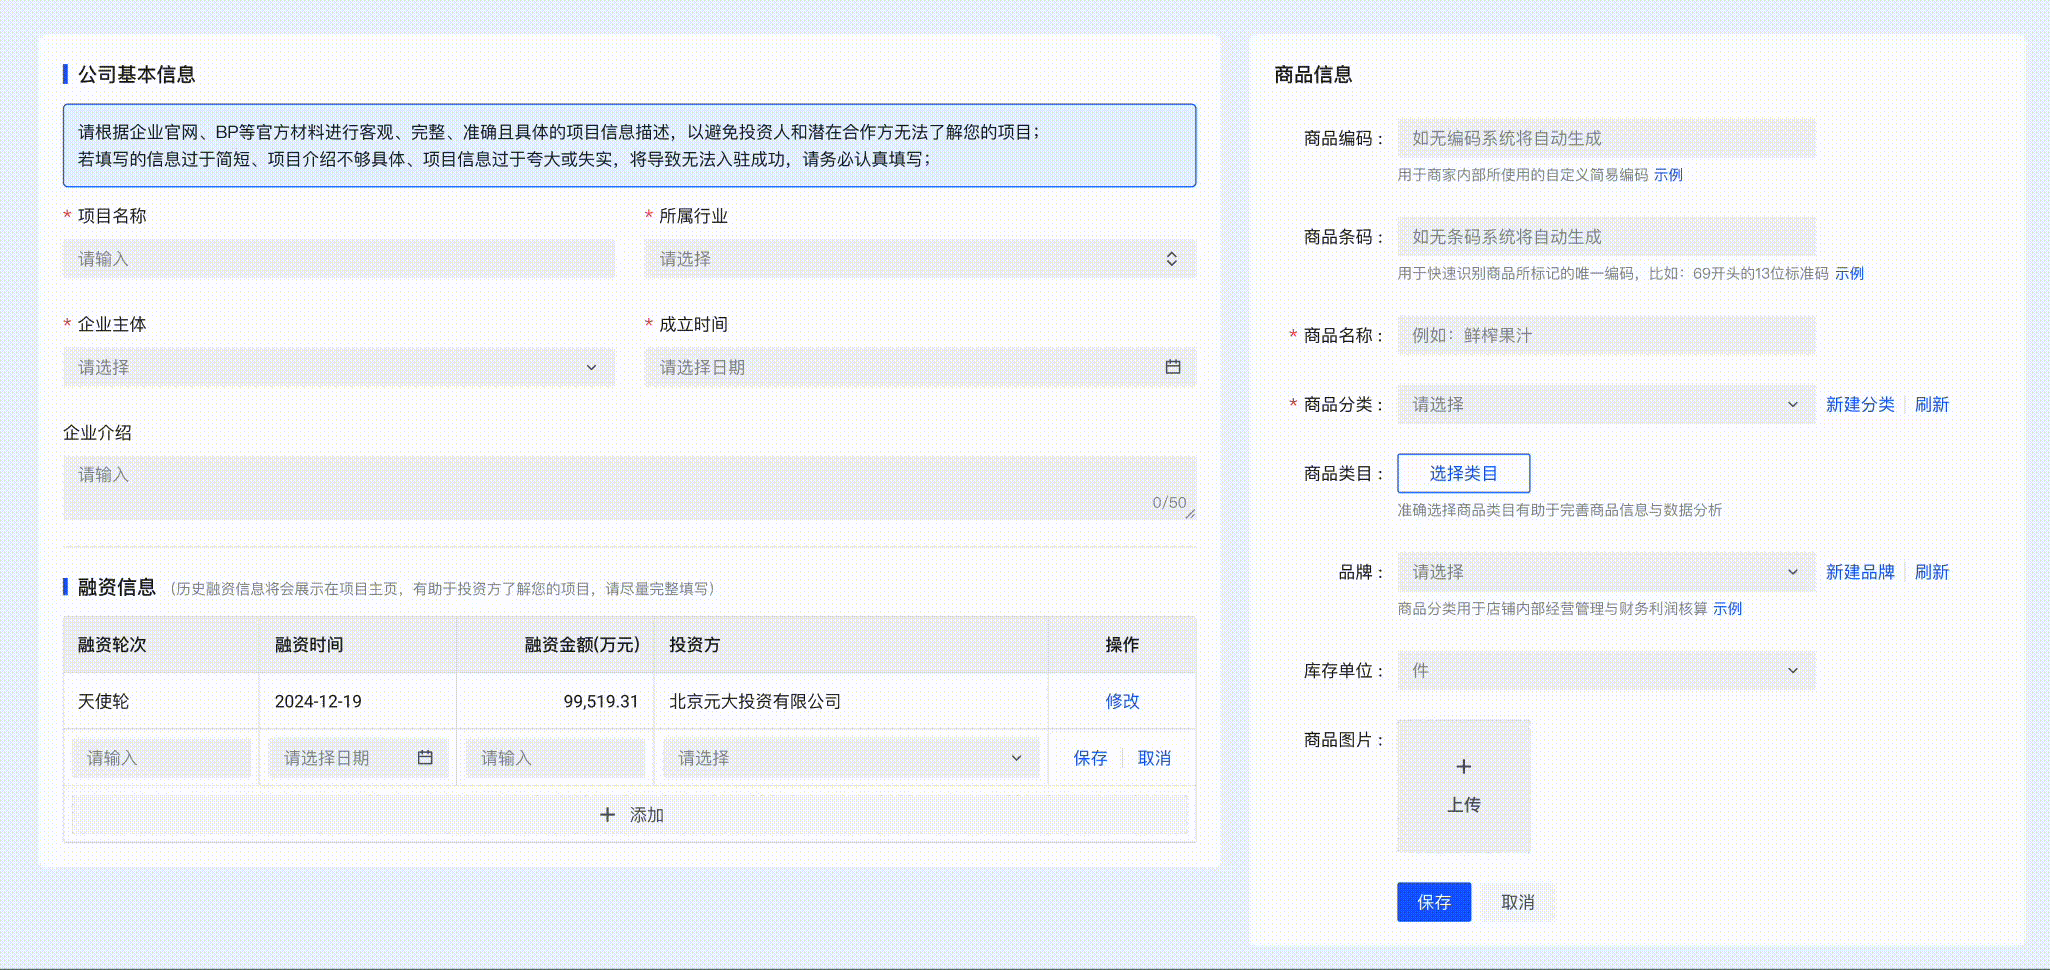The height and width of the screenshot is (970, 2050).
Task: Click the upload plus icon under 商品图片
Action: tap(1463, 766)
